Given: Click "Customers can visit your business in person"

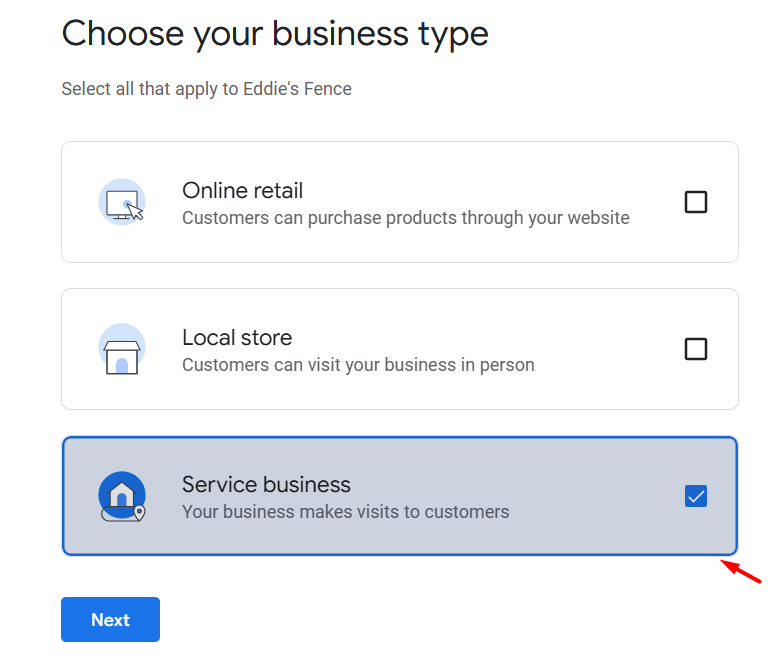Looking at the screenshot, I should point(358,364).
